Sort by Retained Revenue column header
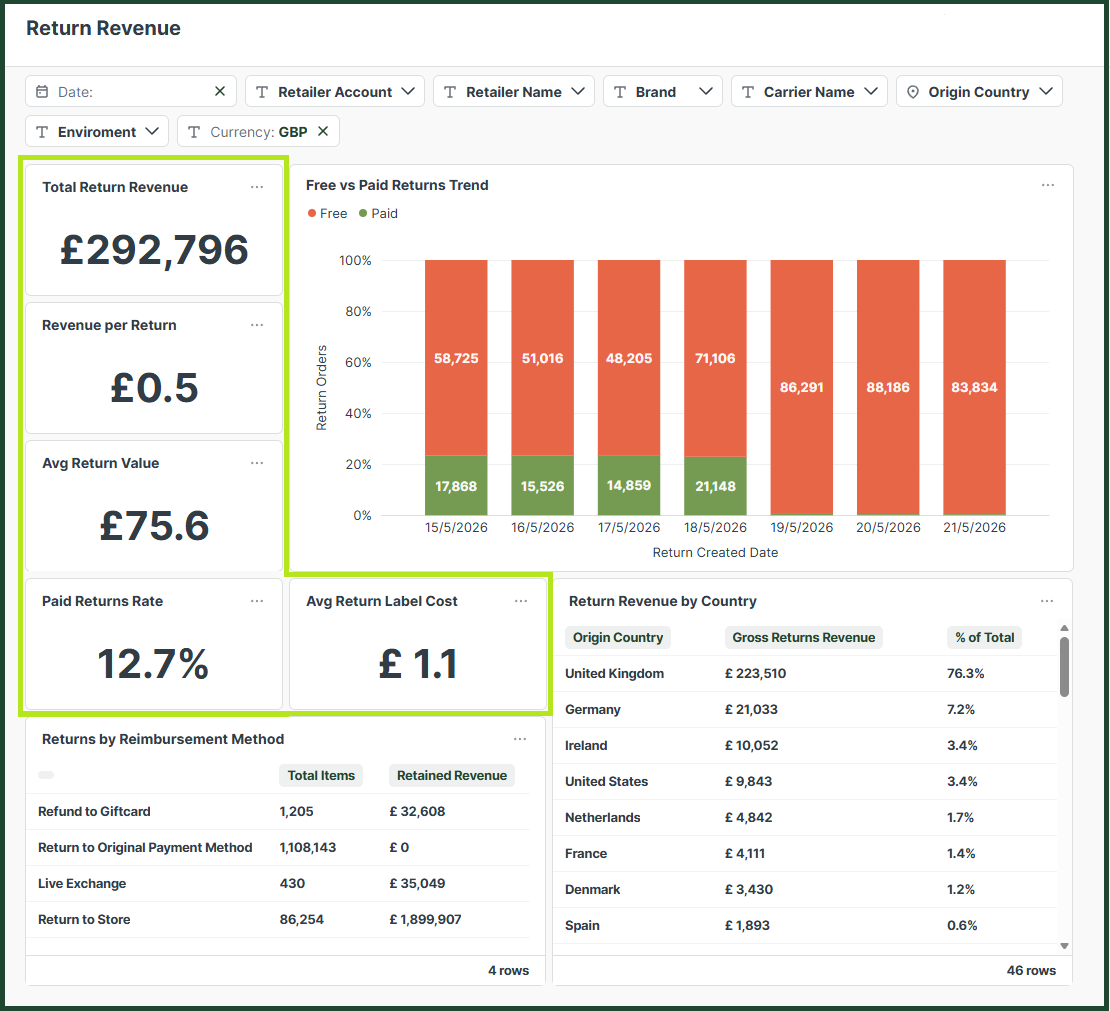 [452, 775]
